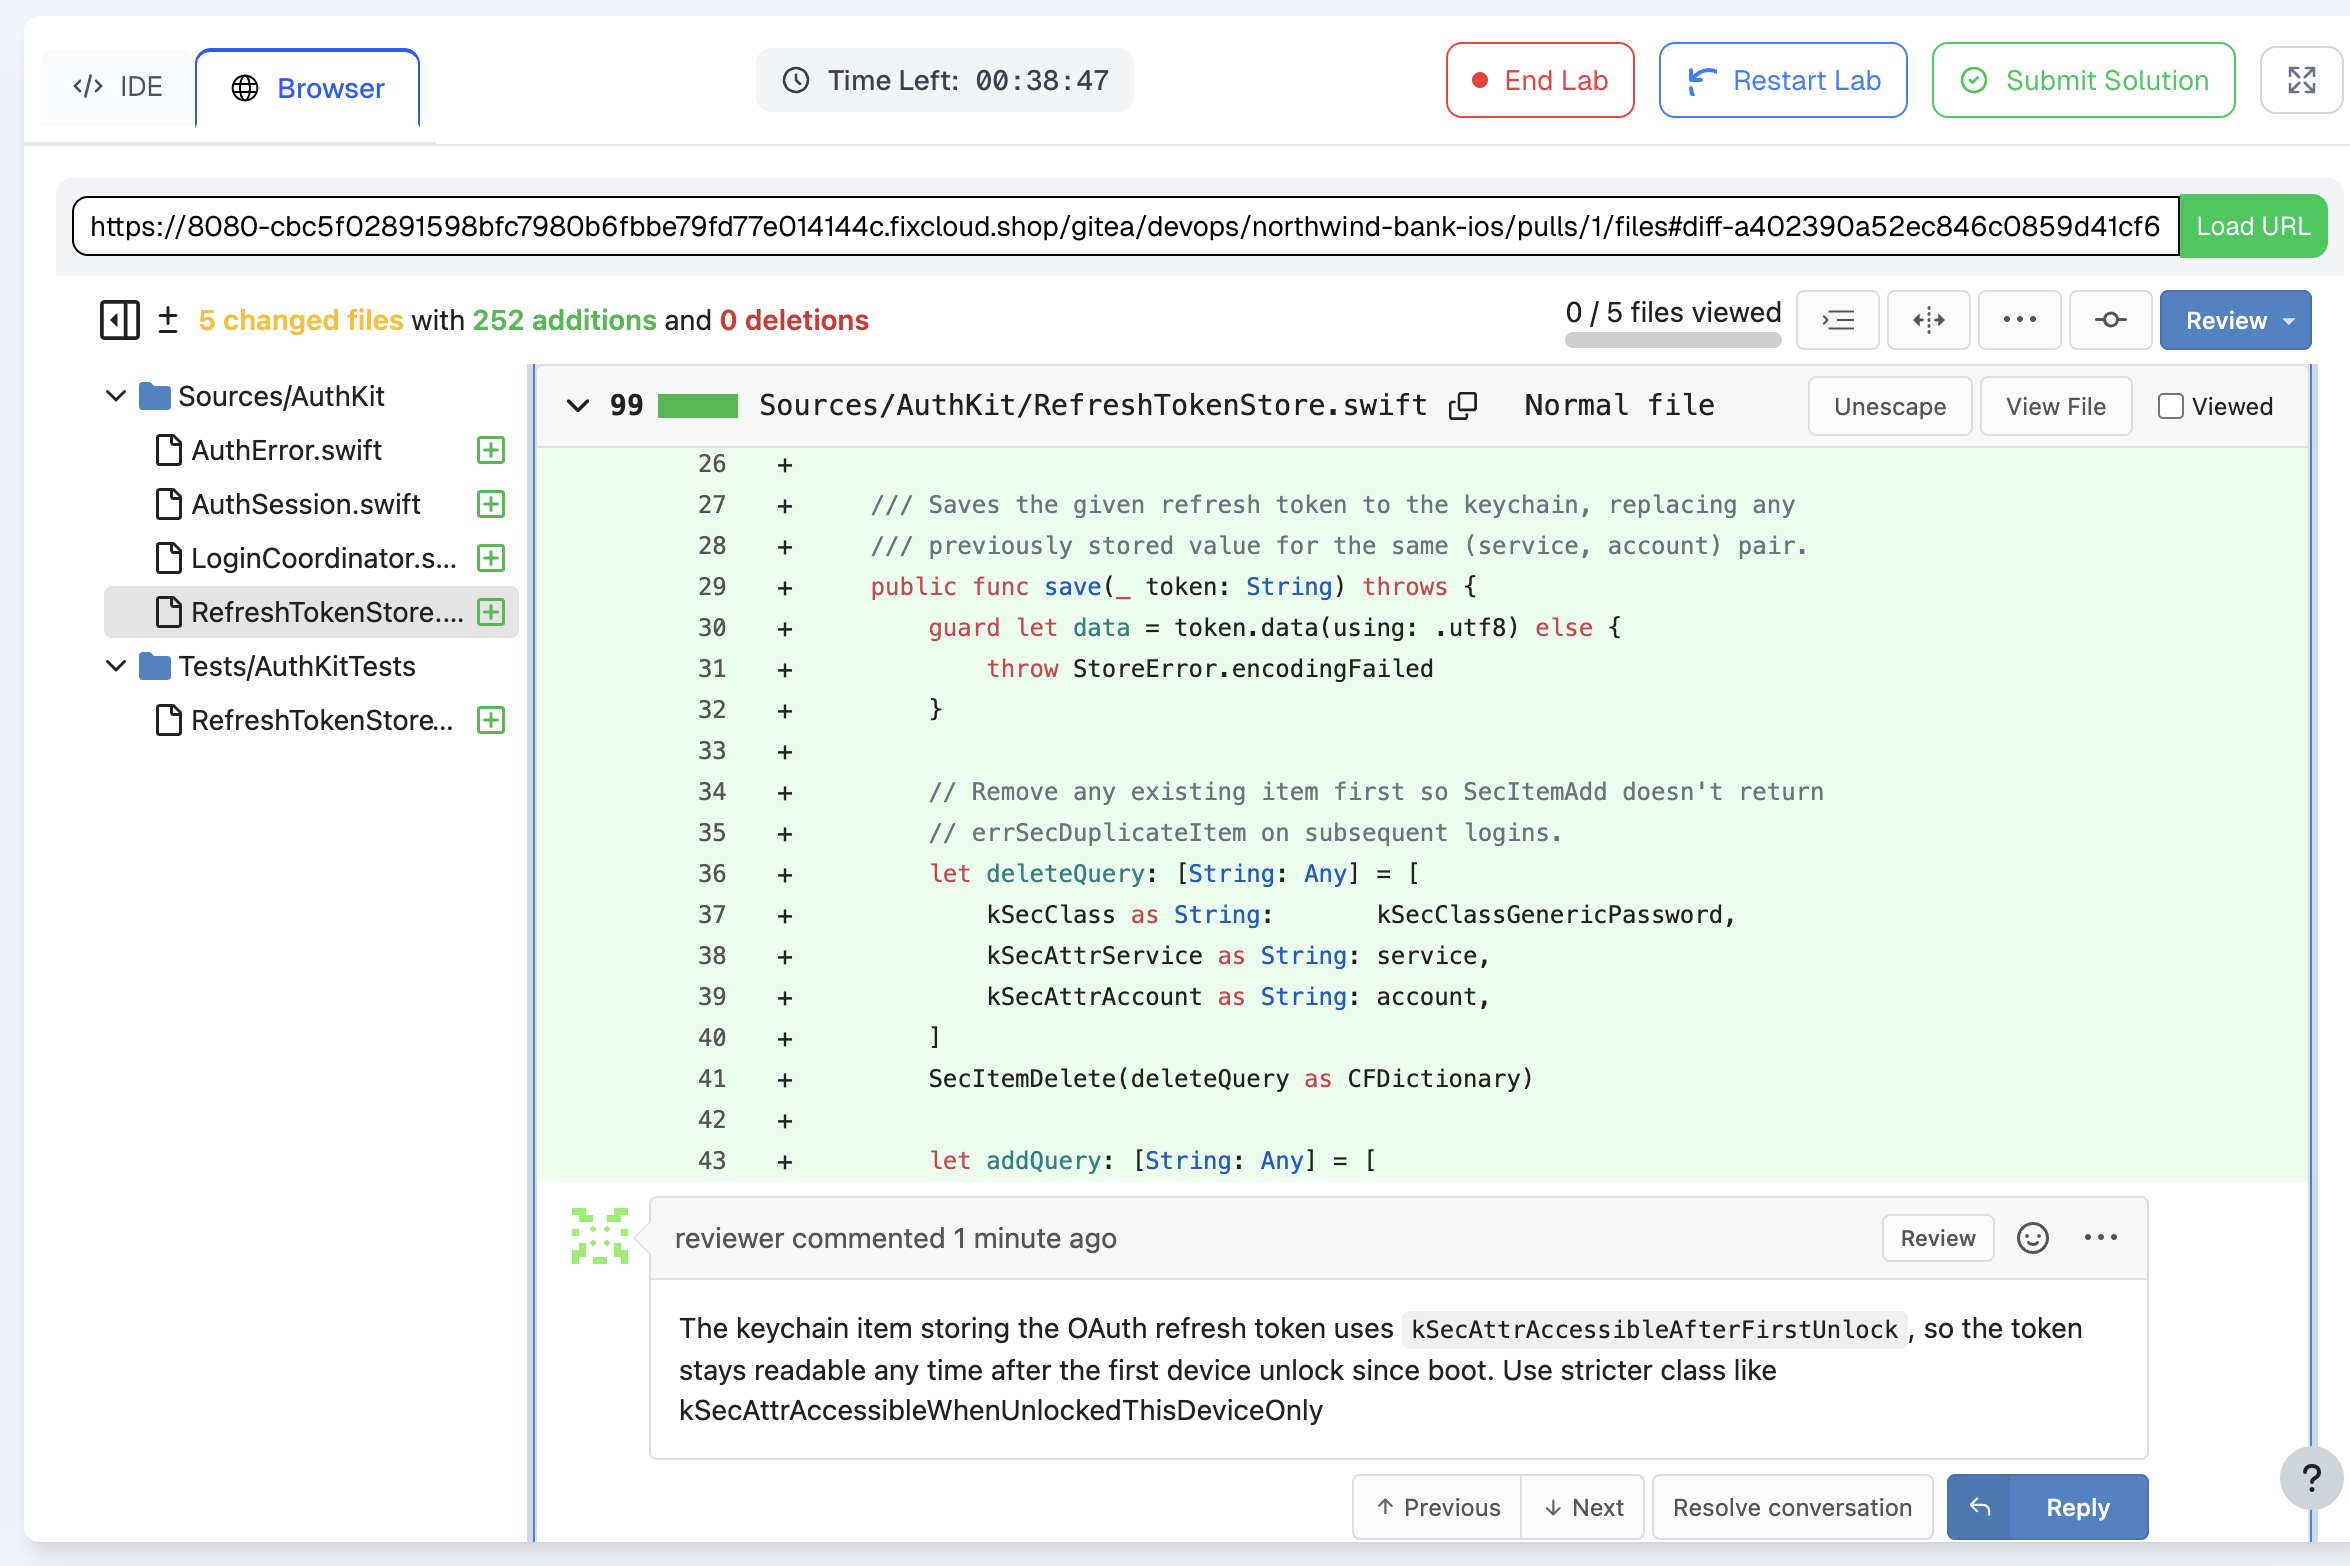Open the diff options ellipsis menu
Screen dimensions: 2350x1566
coord(2019,320)
